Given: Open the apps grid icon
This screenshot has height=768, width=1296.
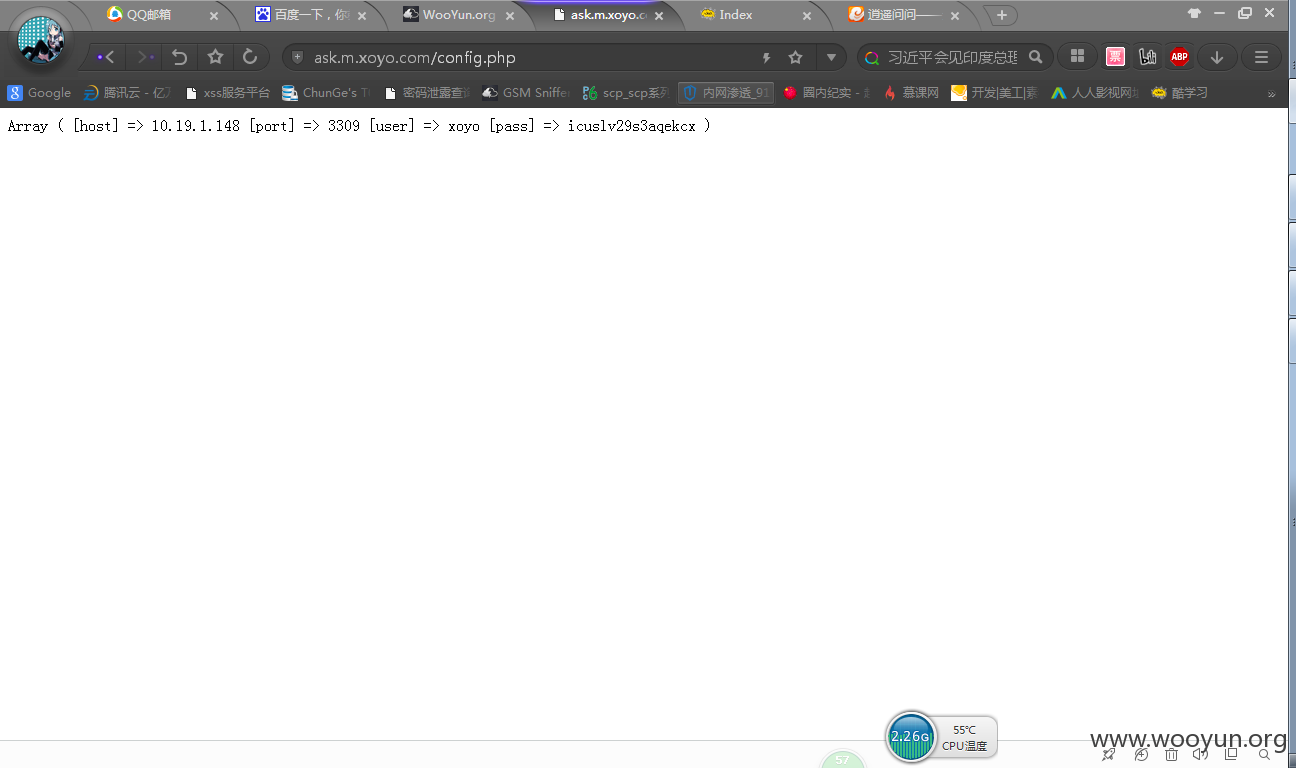Looking at the screenshot, I should [1077, 57].
